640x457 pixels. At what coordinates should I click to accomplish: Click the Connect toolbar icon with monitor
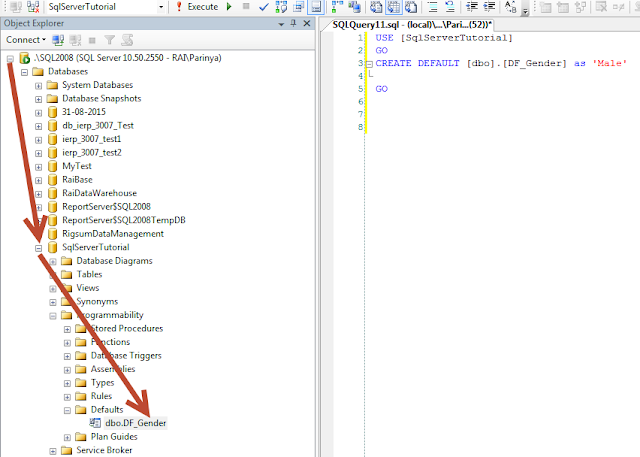tap(15, 7)
